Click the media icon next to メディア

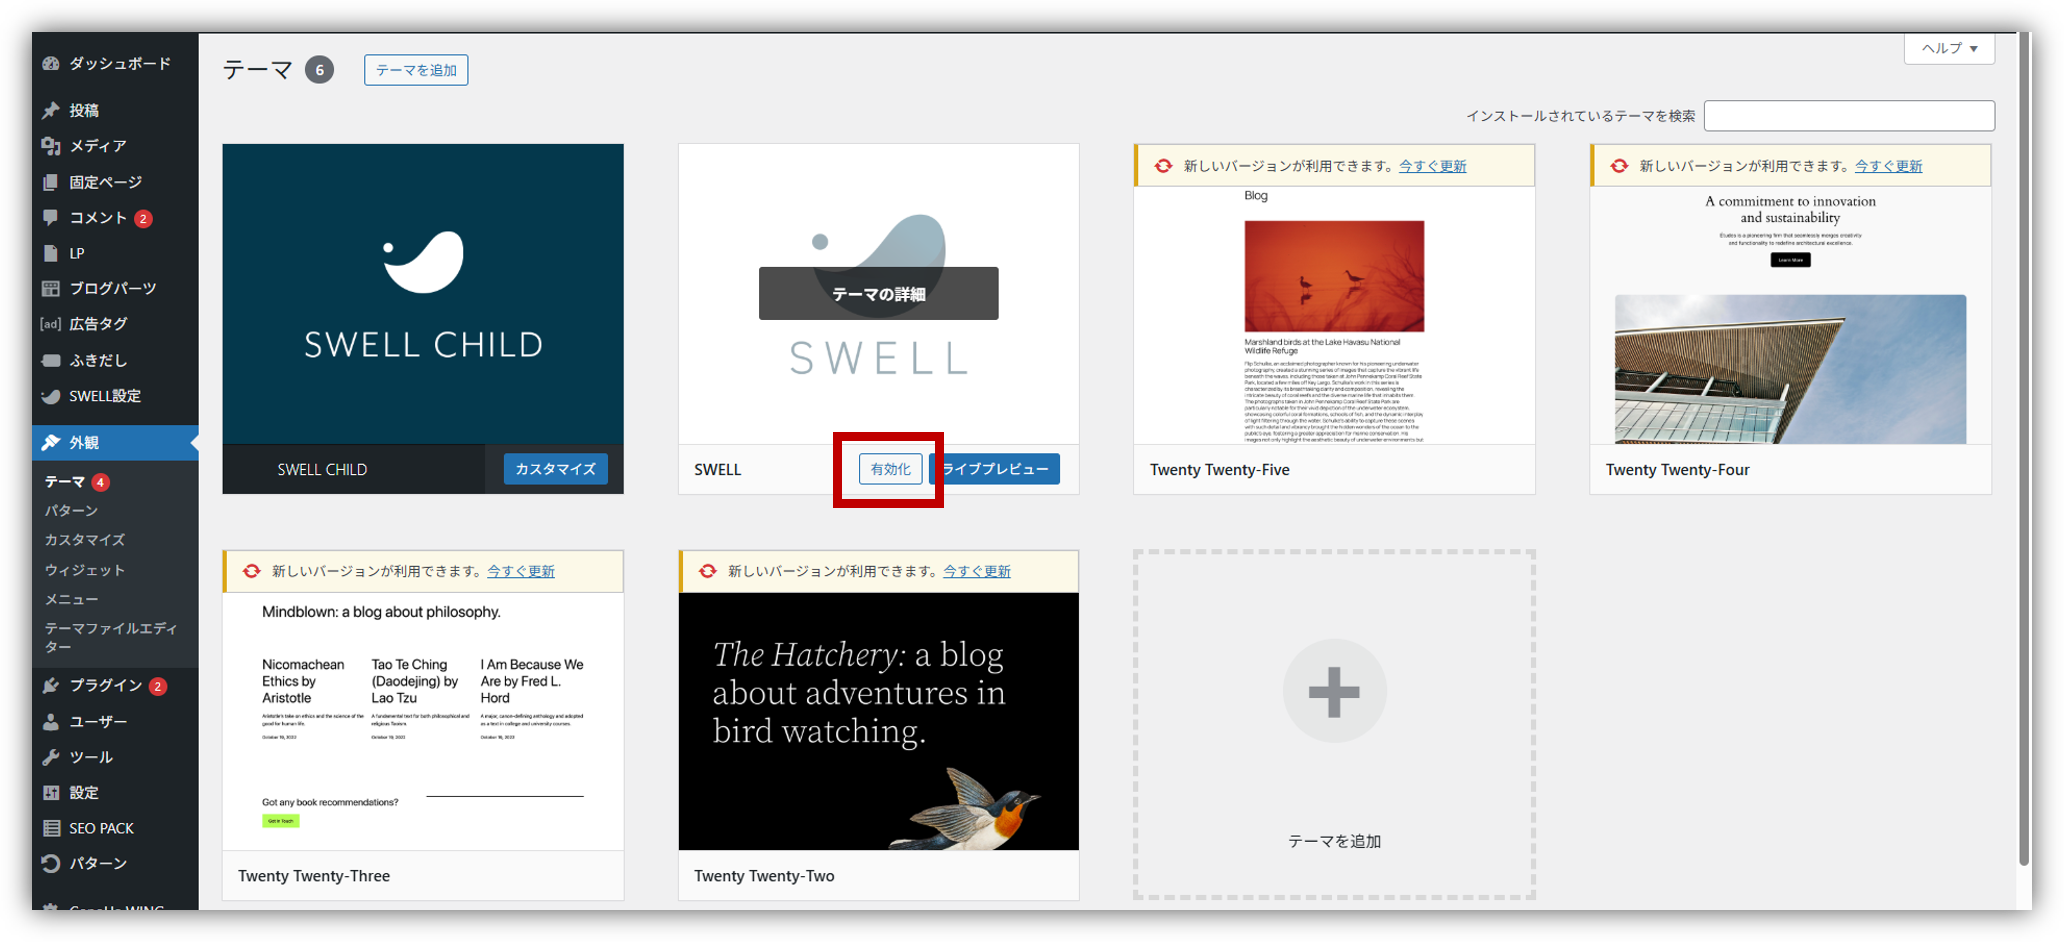point(51,146)
